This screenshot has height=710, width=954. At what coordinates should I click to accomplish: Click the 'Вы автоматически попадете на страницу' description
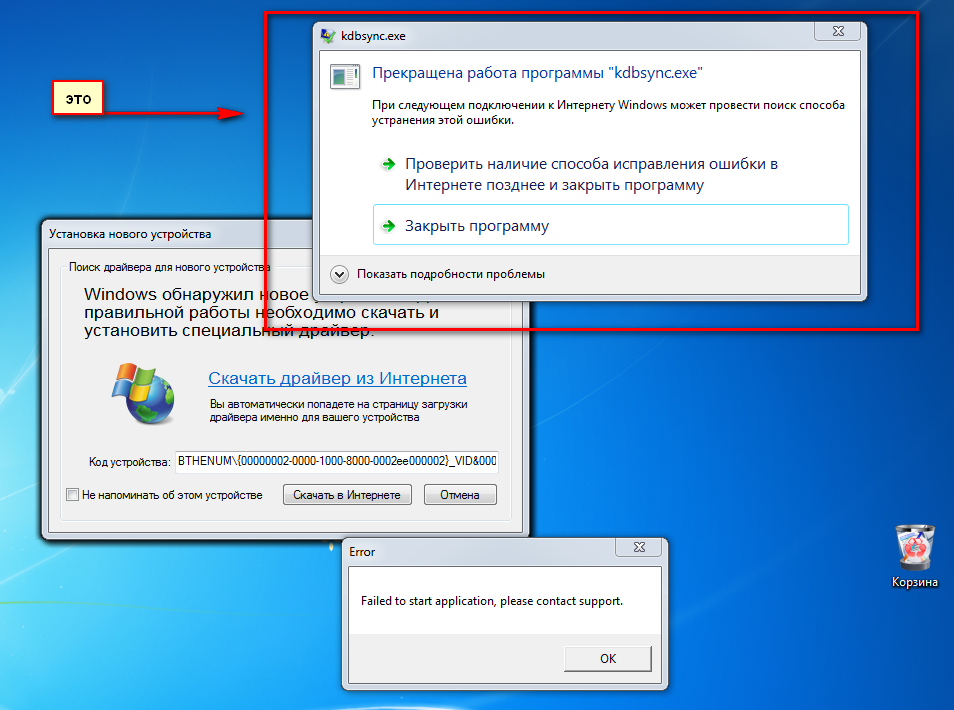click(x=338, y=411)
